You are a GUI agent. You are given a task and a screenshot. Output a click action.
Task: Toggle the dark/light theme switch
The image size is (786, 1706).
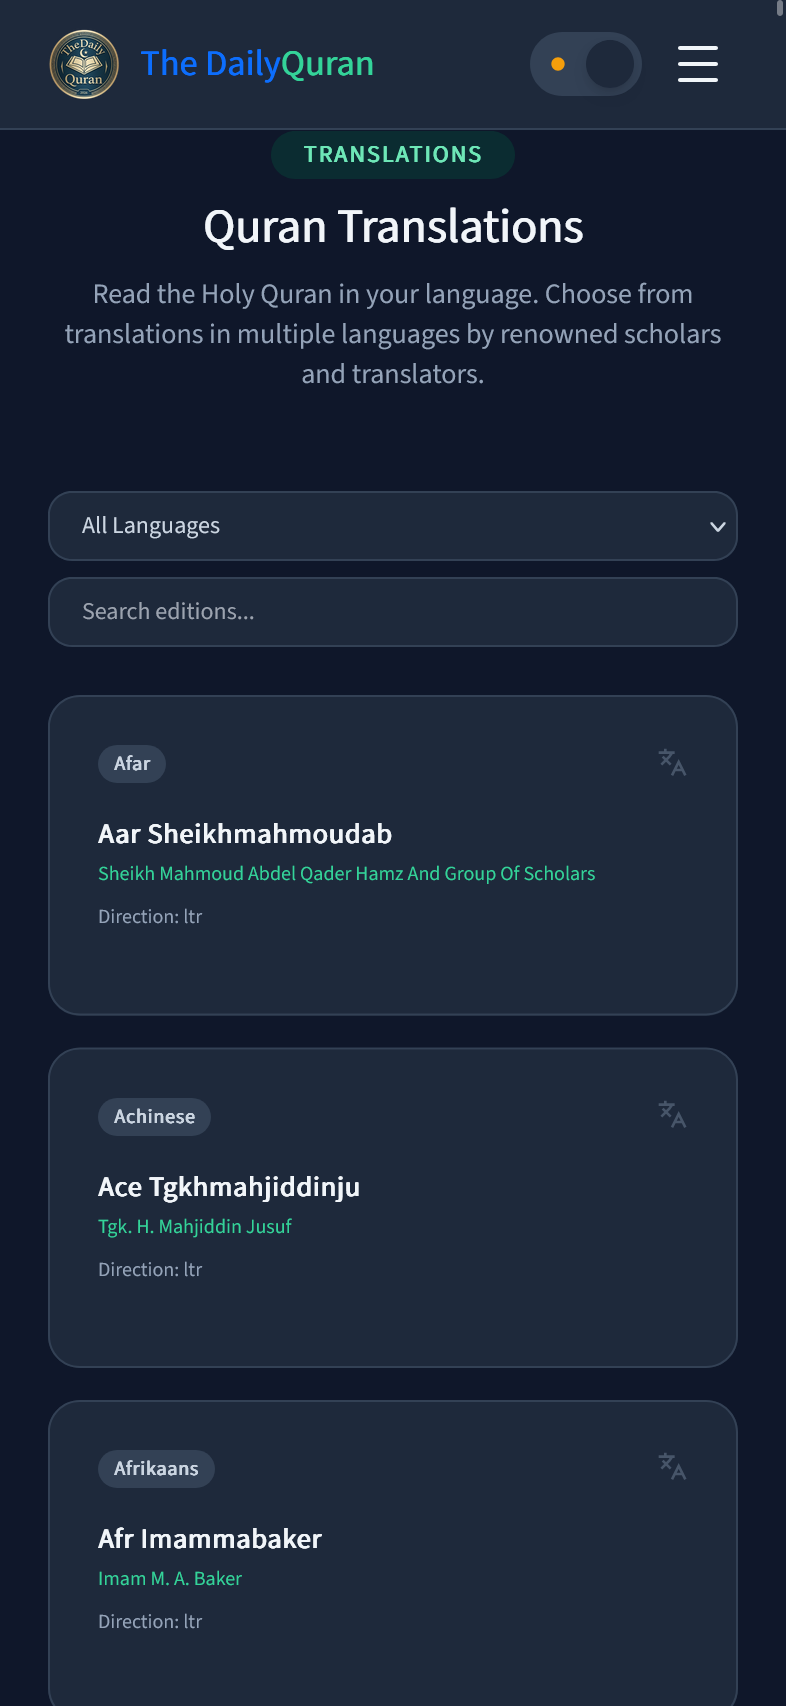click(x=586, y=64)
